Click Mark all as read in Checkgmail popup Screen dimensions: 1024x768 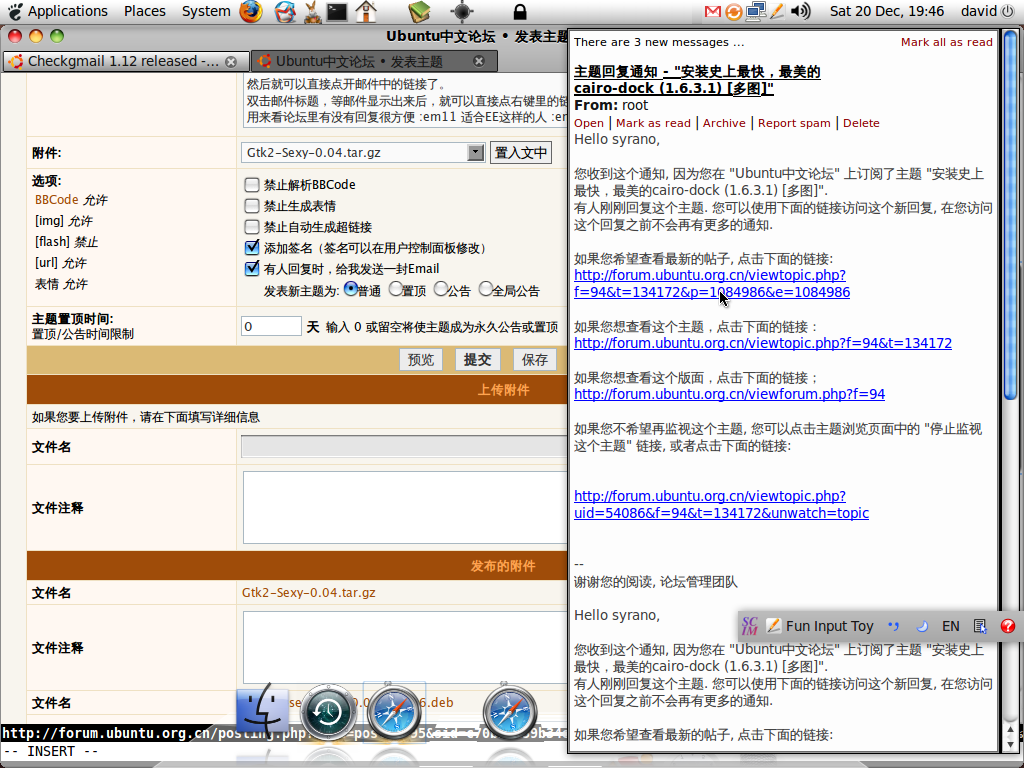(946, 42)
